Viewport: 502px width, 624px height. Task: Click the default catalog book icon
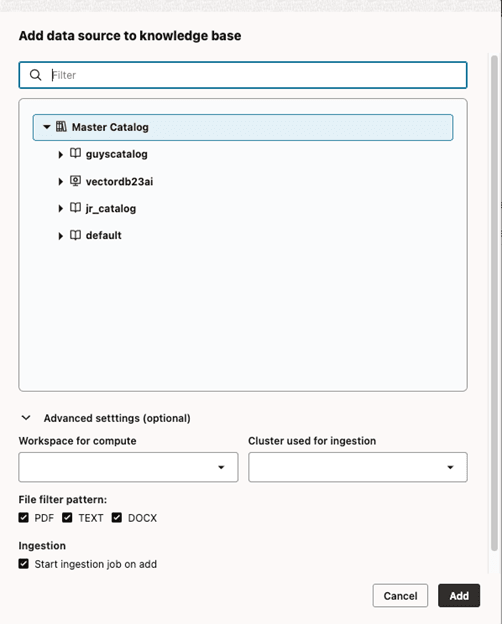[75, 235]
